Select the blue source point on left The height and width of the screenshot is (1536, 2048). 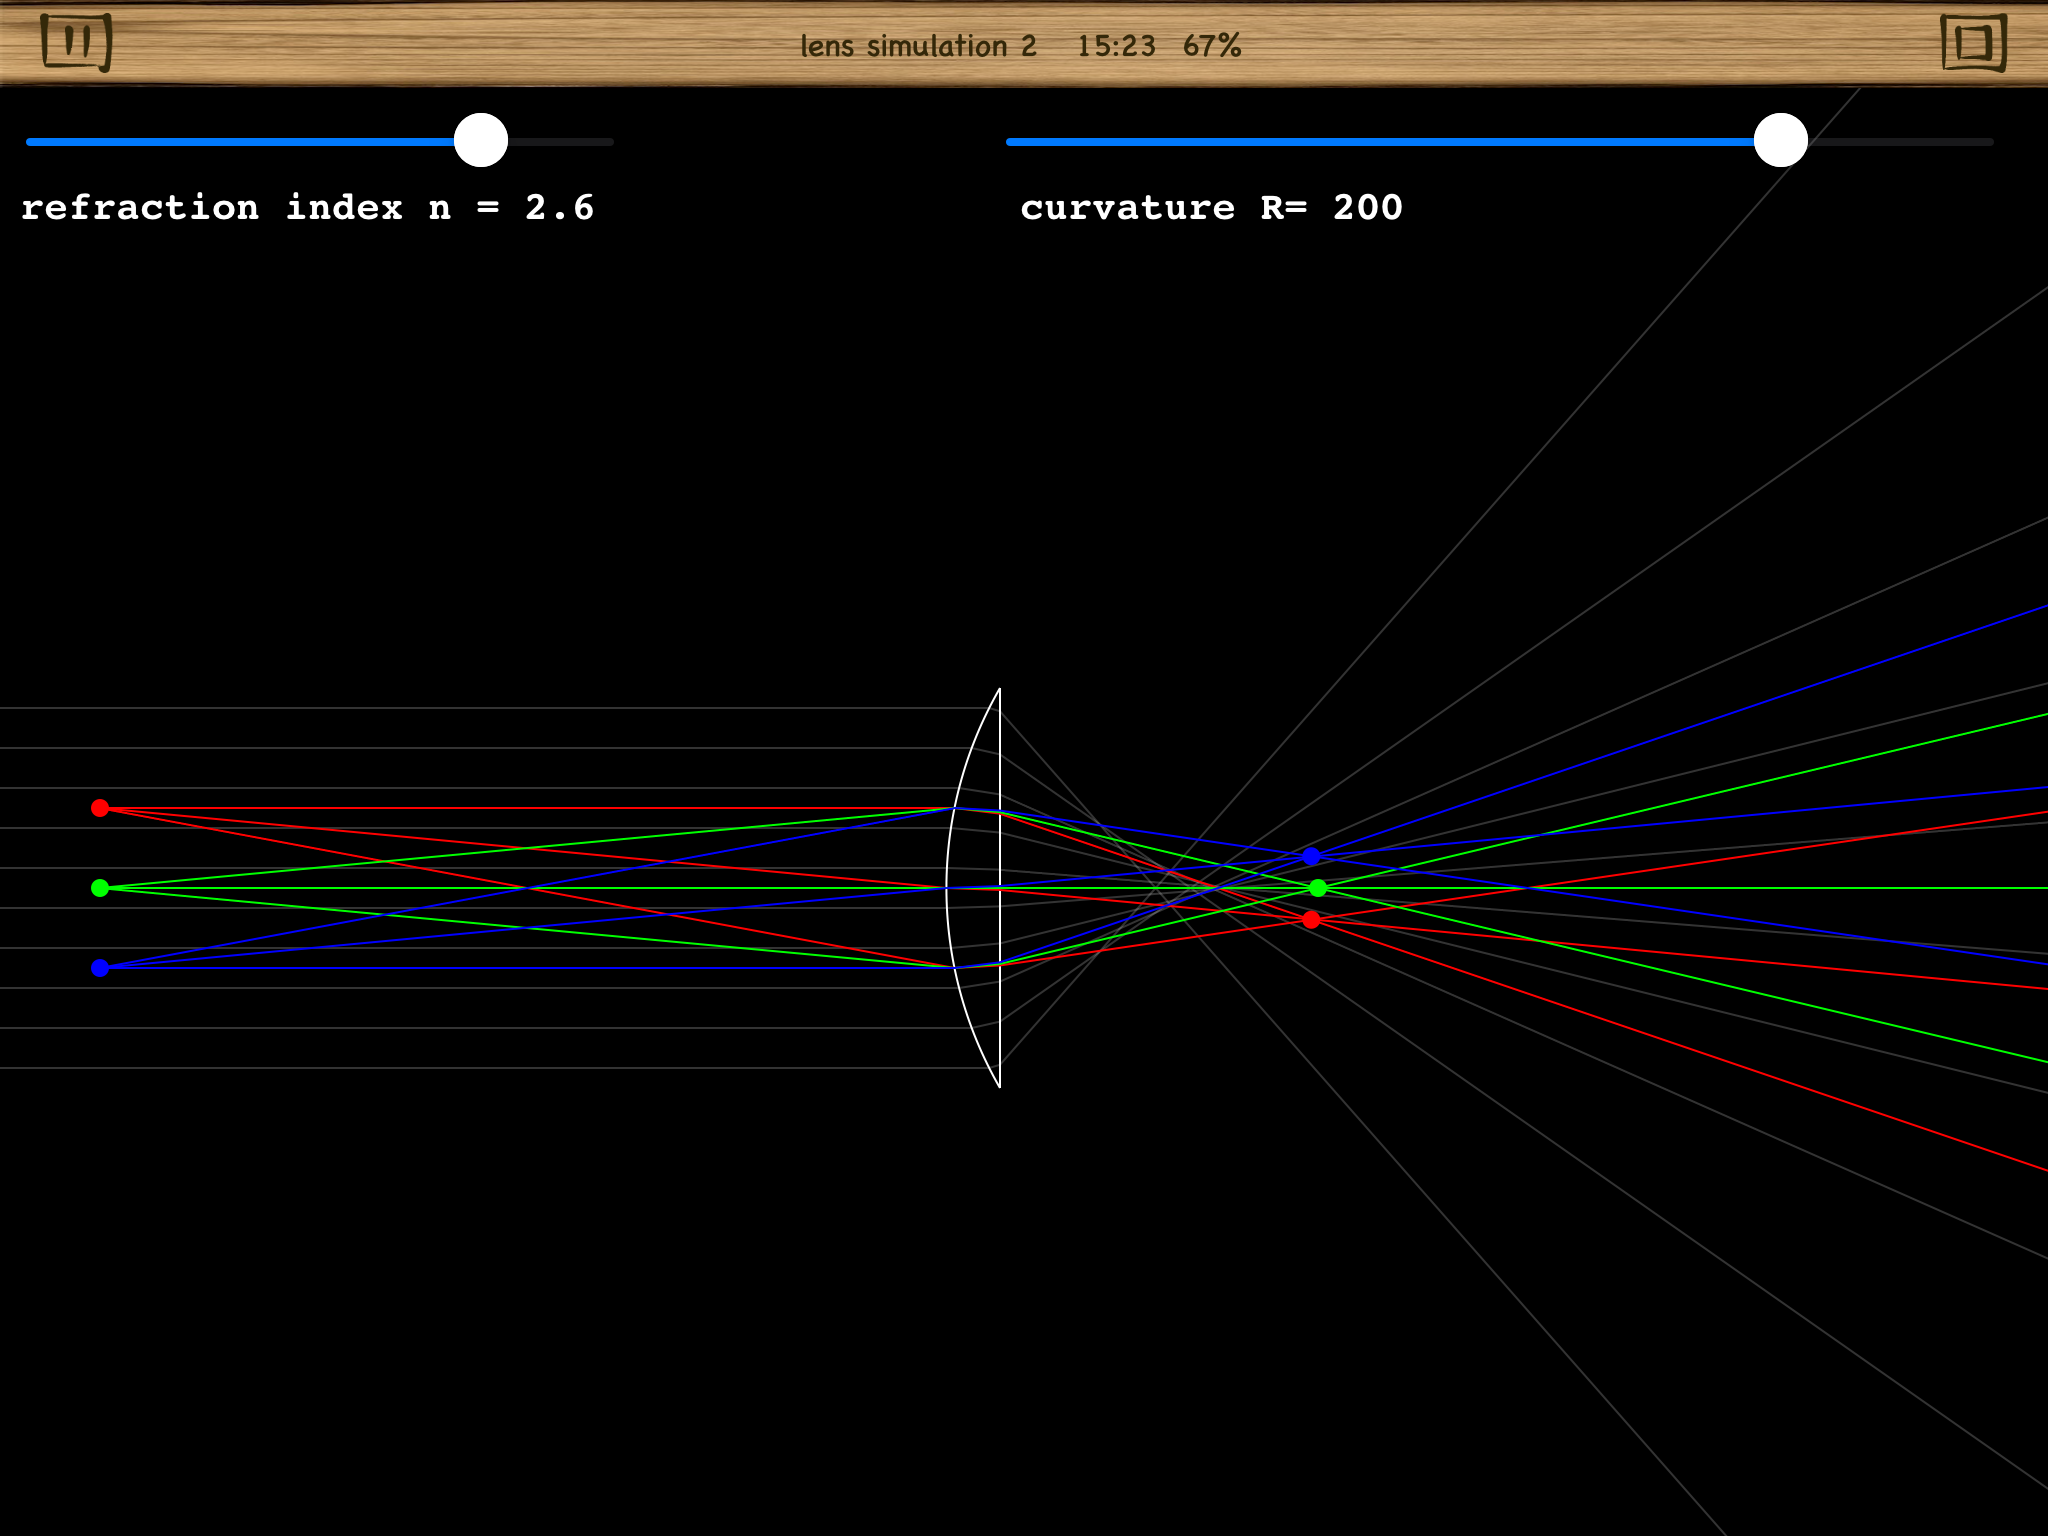tap(100, 968)
